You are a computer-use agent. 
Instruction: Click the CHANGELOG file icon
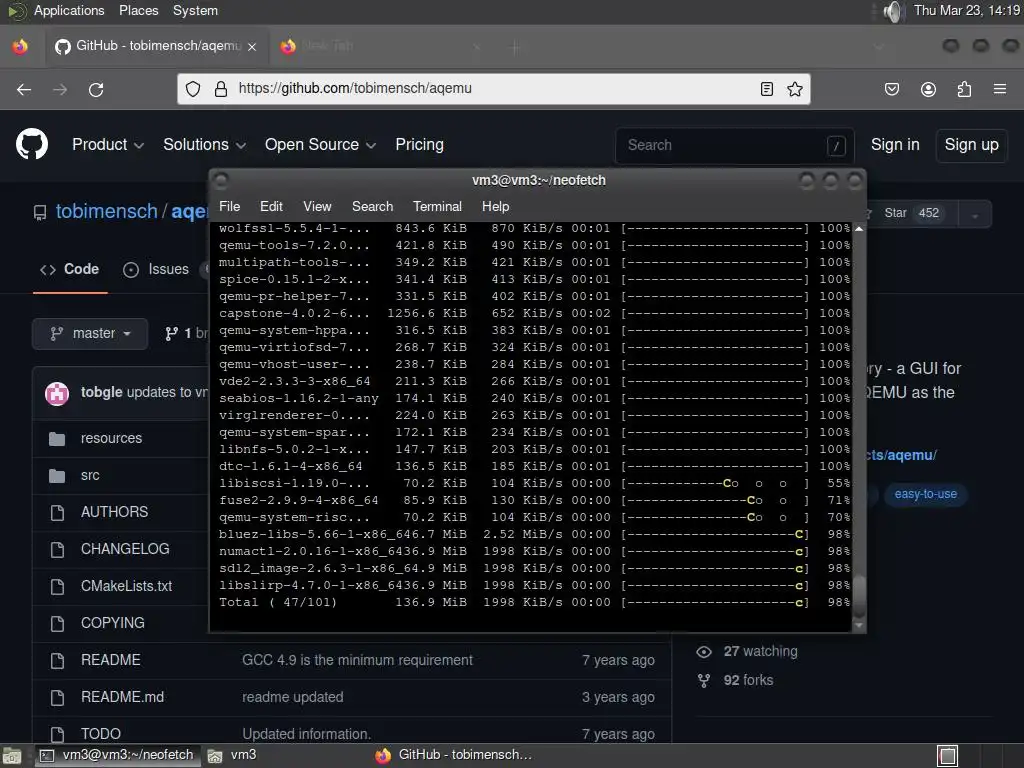point(57,550)
